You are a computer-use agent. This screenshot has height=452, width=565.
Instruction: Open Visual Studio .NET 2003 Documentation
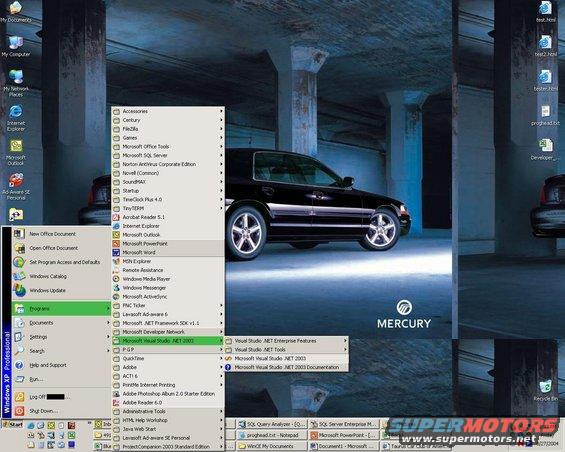click(287, 367)
